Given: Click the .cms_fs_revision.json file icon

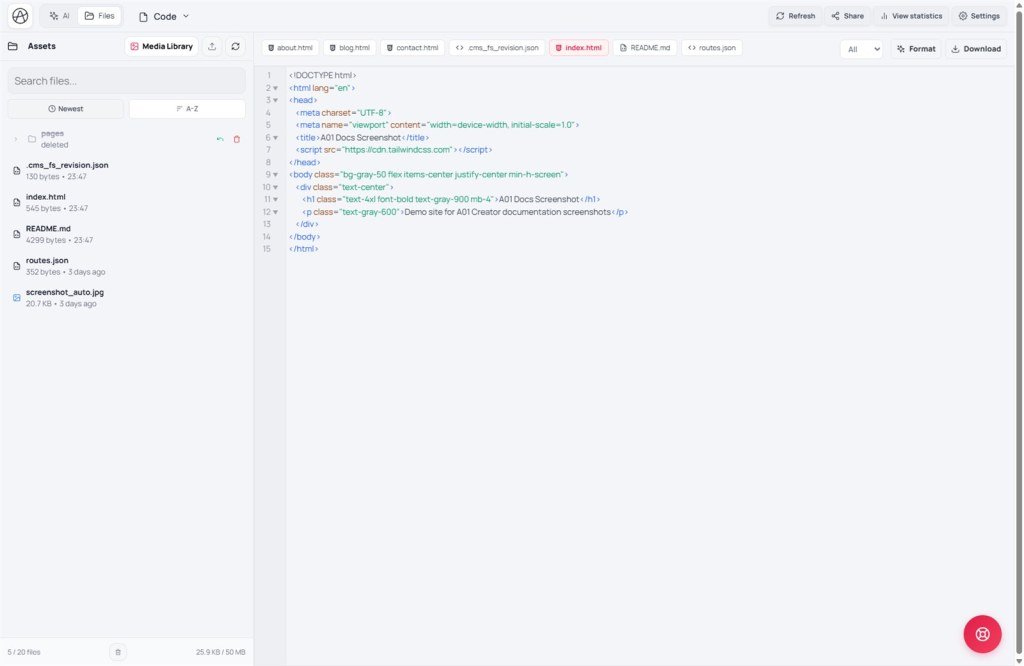Looking at the screenshot, I should point(16,170).
